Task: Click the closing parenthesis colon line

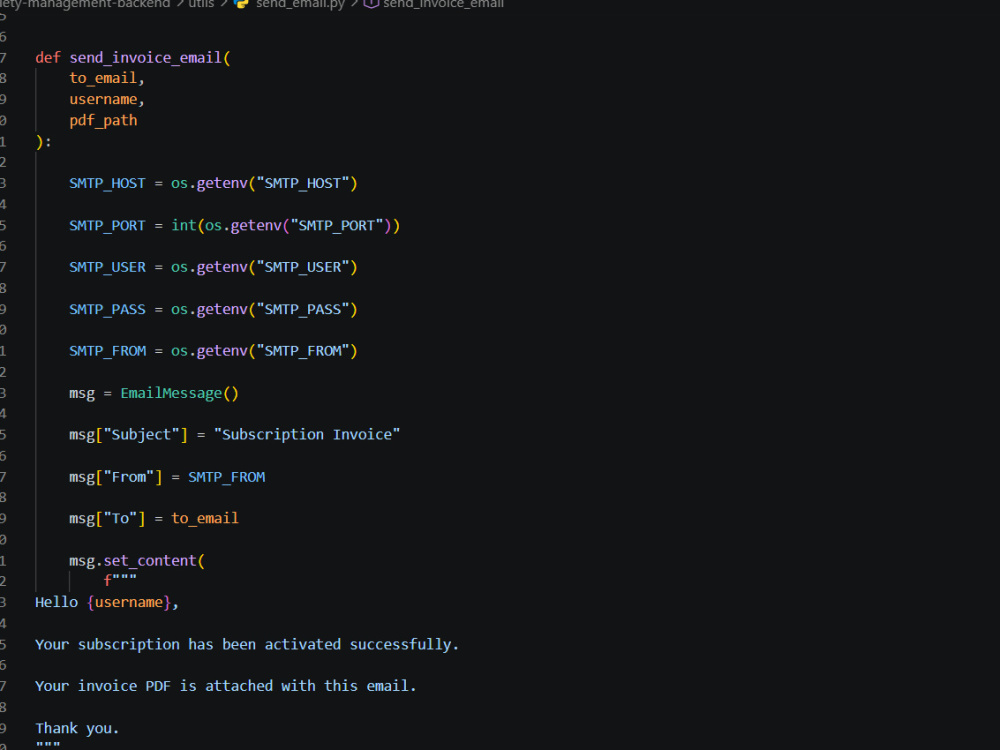Action: click(x=43, y=142)
